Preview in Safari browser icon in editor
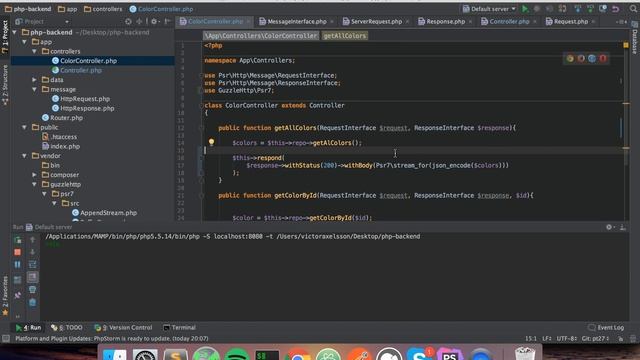Screen dimensions: 640x360 coord(592,58)
